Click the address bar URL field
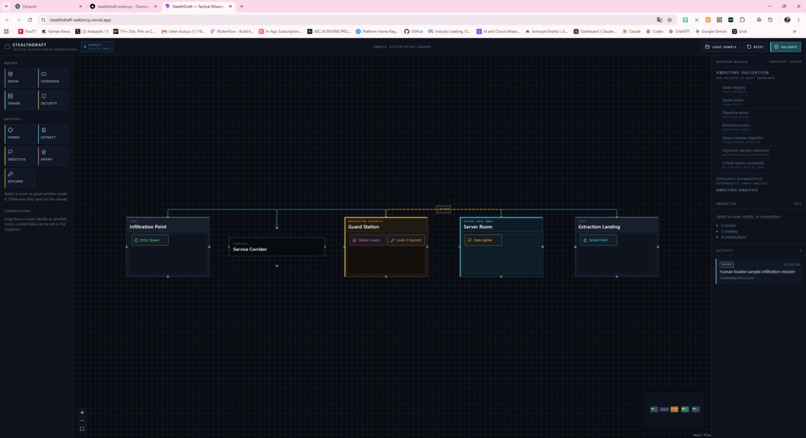Screen dimensions: 806x438 click(350, 20)
